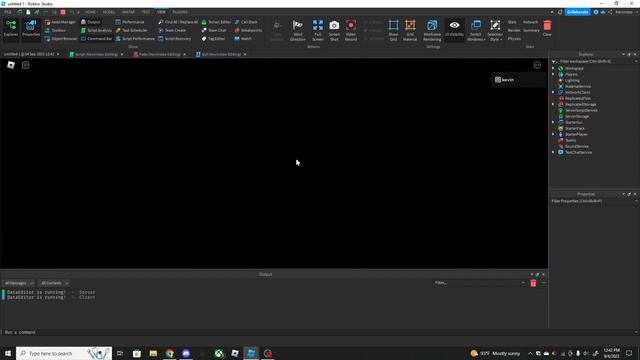
Task: Show the Network stats
Action: click(530, 22)
